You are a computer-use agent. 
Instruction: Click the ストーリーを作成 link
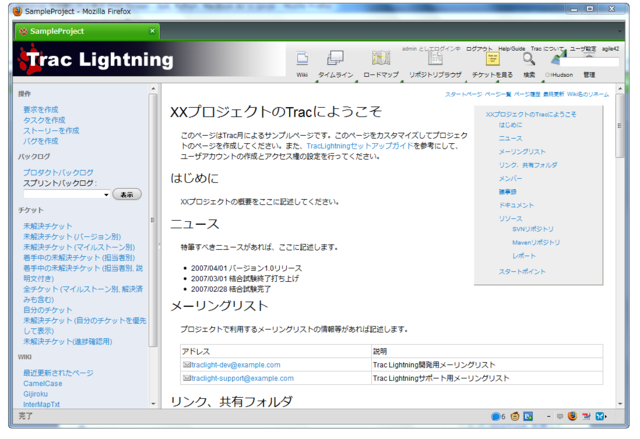coord(51,131)
